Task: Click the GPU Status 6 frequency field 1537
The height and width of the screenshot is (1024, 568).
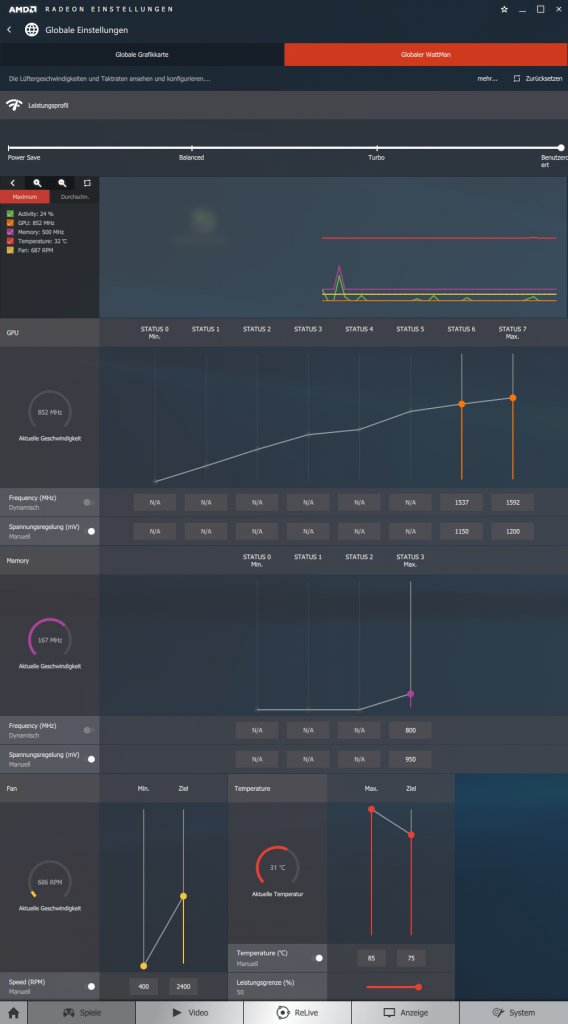Action: [462, 502]
